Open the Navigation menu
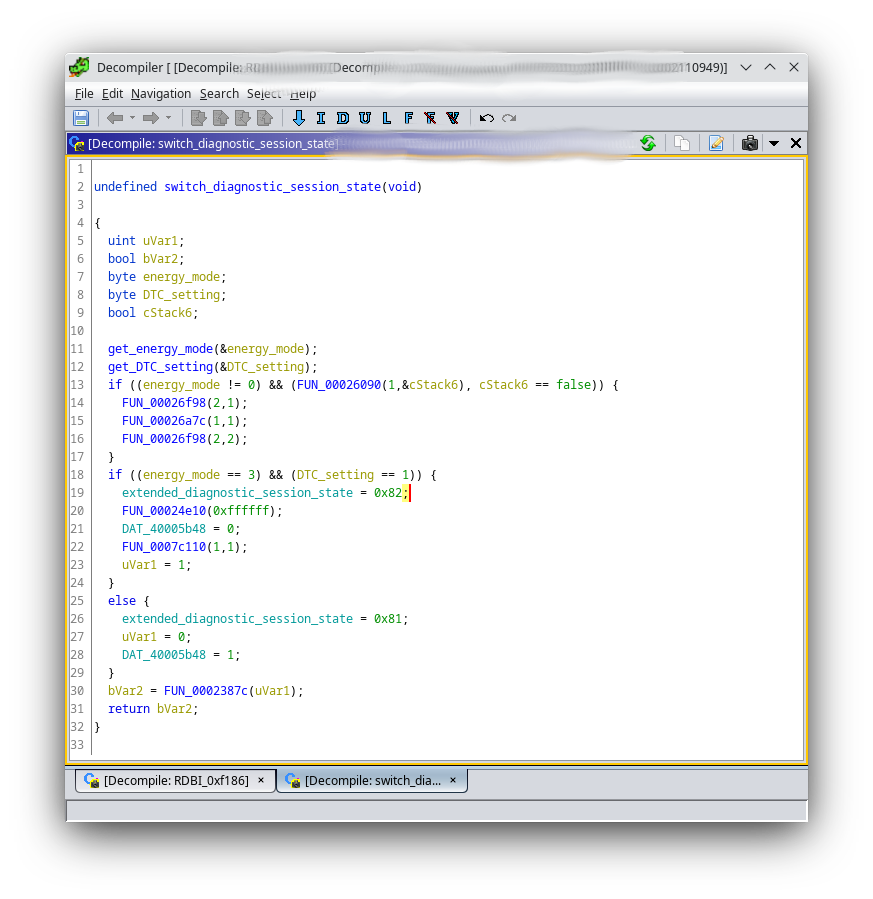 (160, 93)
